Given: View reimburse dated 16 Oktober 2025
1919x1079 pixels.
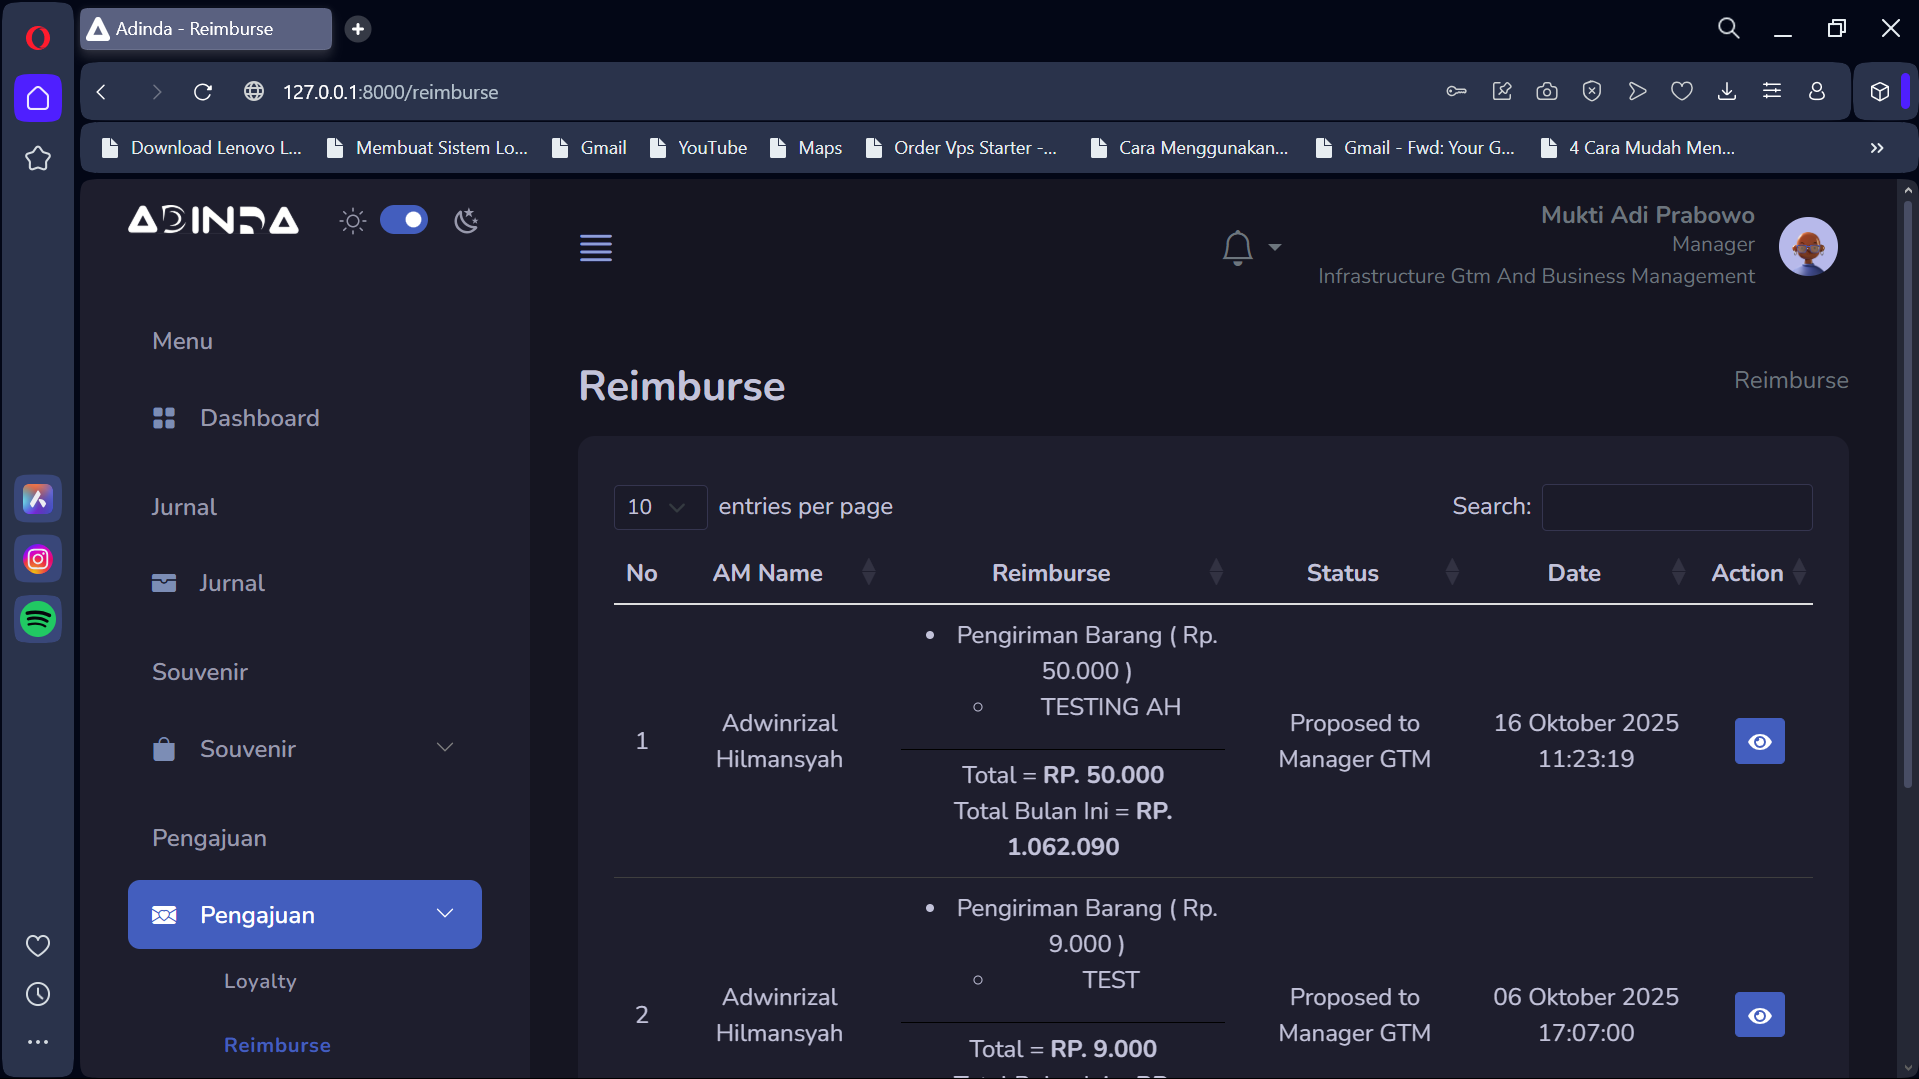Looking at the screenshot, I should 1759,741.
